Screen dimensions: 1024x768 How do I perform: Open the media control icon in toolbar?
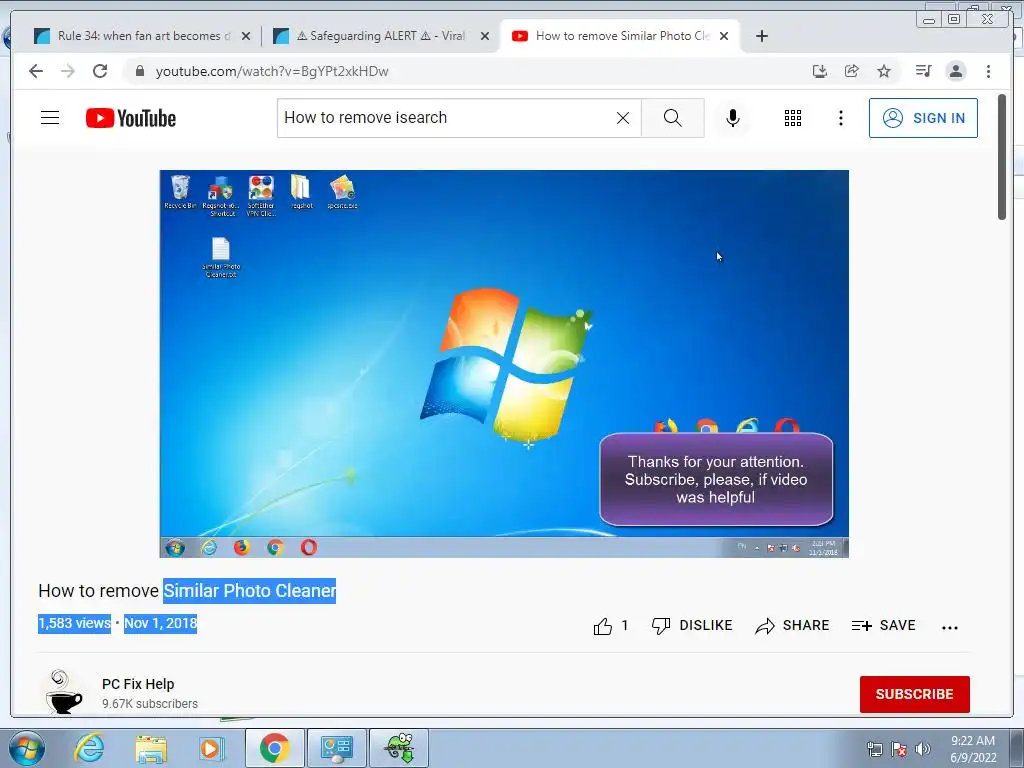pyautogui.click(x=923, y=71)
